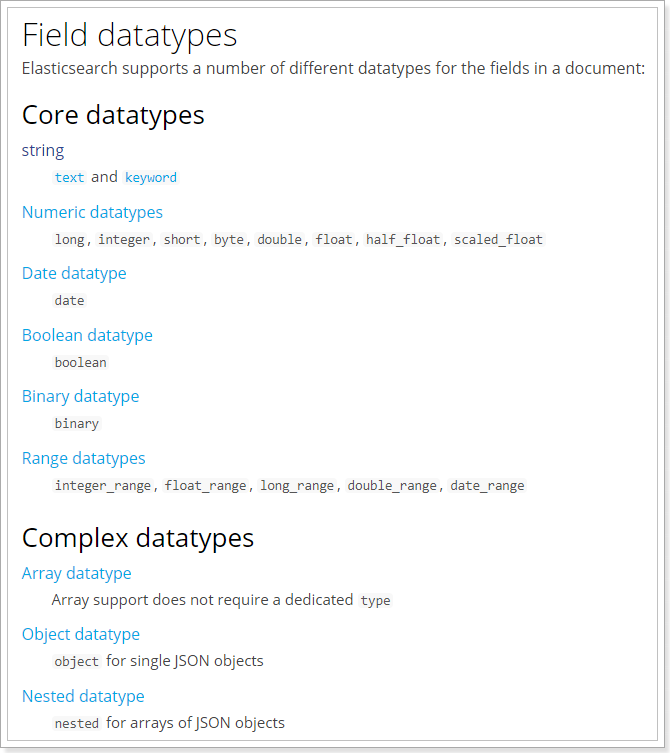670x753 pixels.
Task: Click the half_float code term
Action: tap(403, 239)
